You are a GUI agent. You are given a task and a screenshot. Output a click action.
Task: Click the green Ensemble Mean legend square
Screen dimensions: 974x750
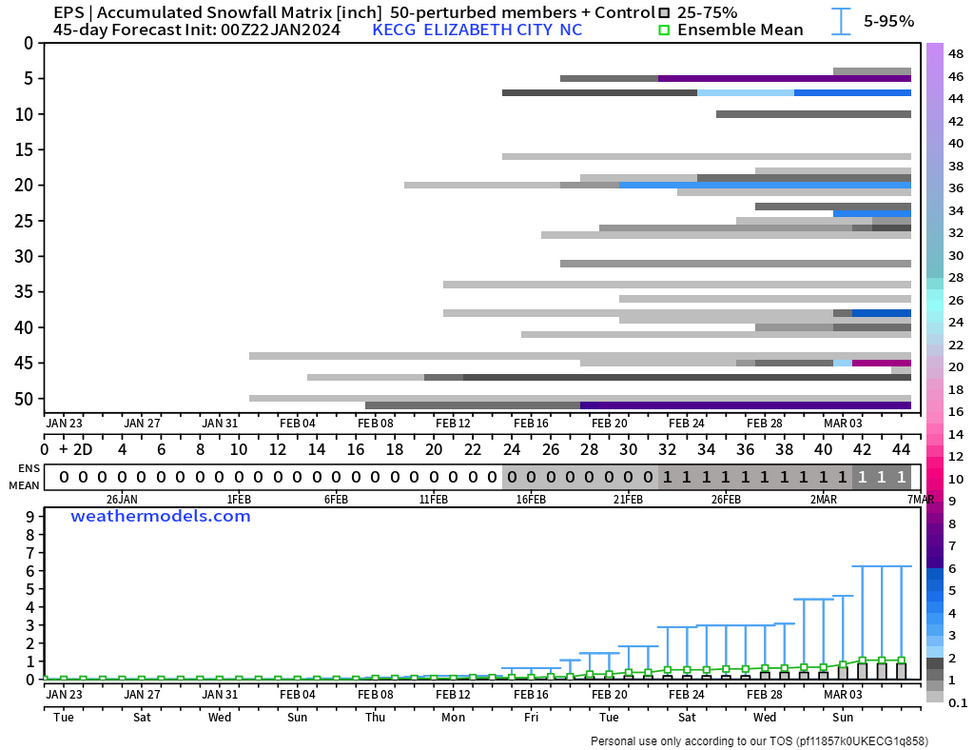click(x=665, y=30)
